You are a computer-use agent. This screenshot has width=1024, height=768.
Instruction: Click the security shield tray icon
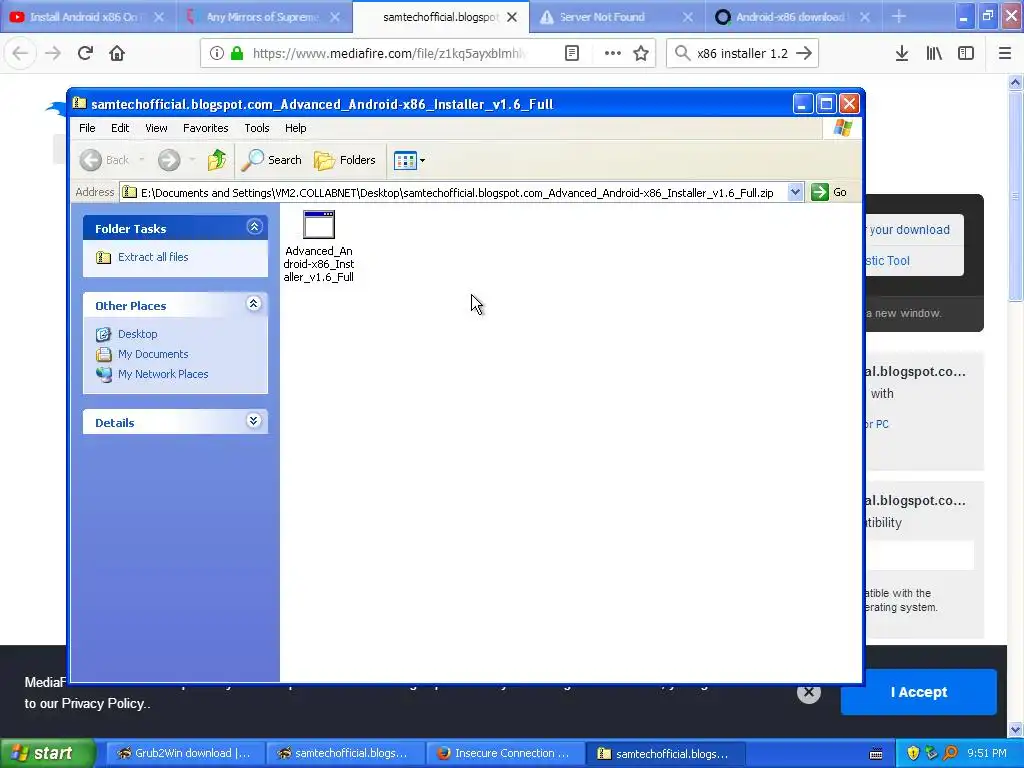point(912,753)
